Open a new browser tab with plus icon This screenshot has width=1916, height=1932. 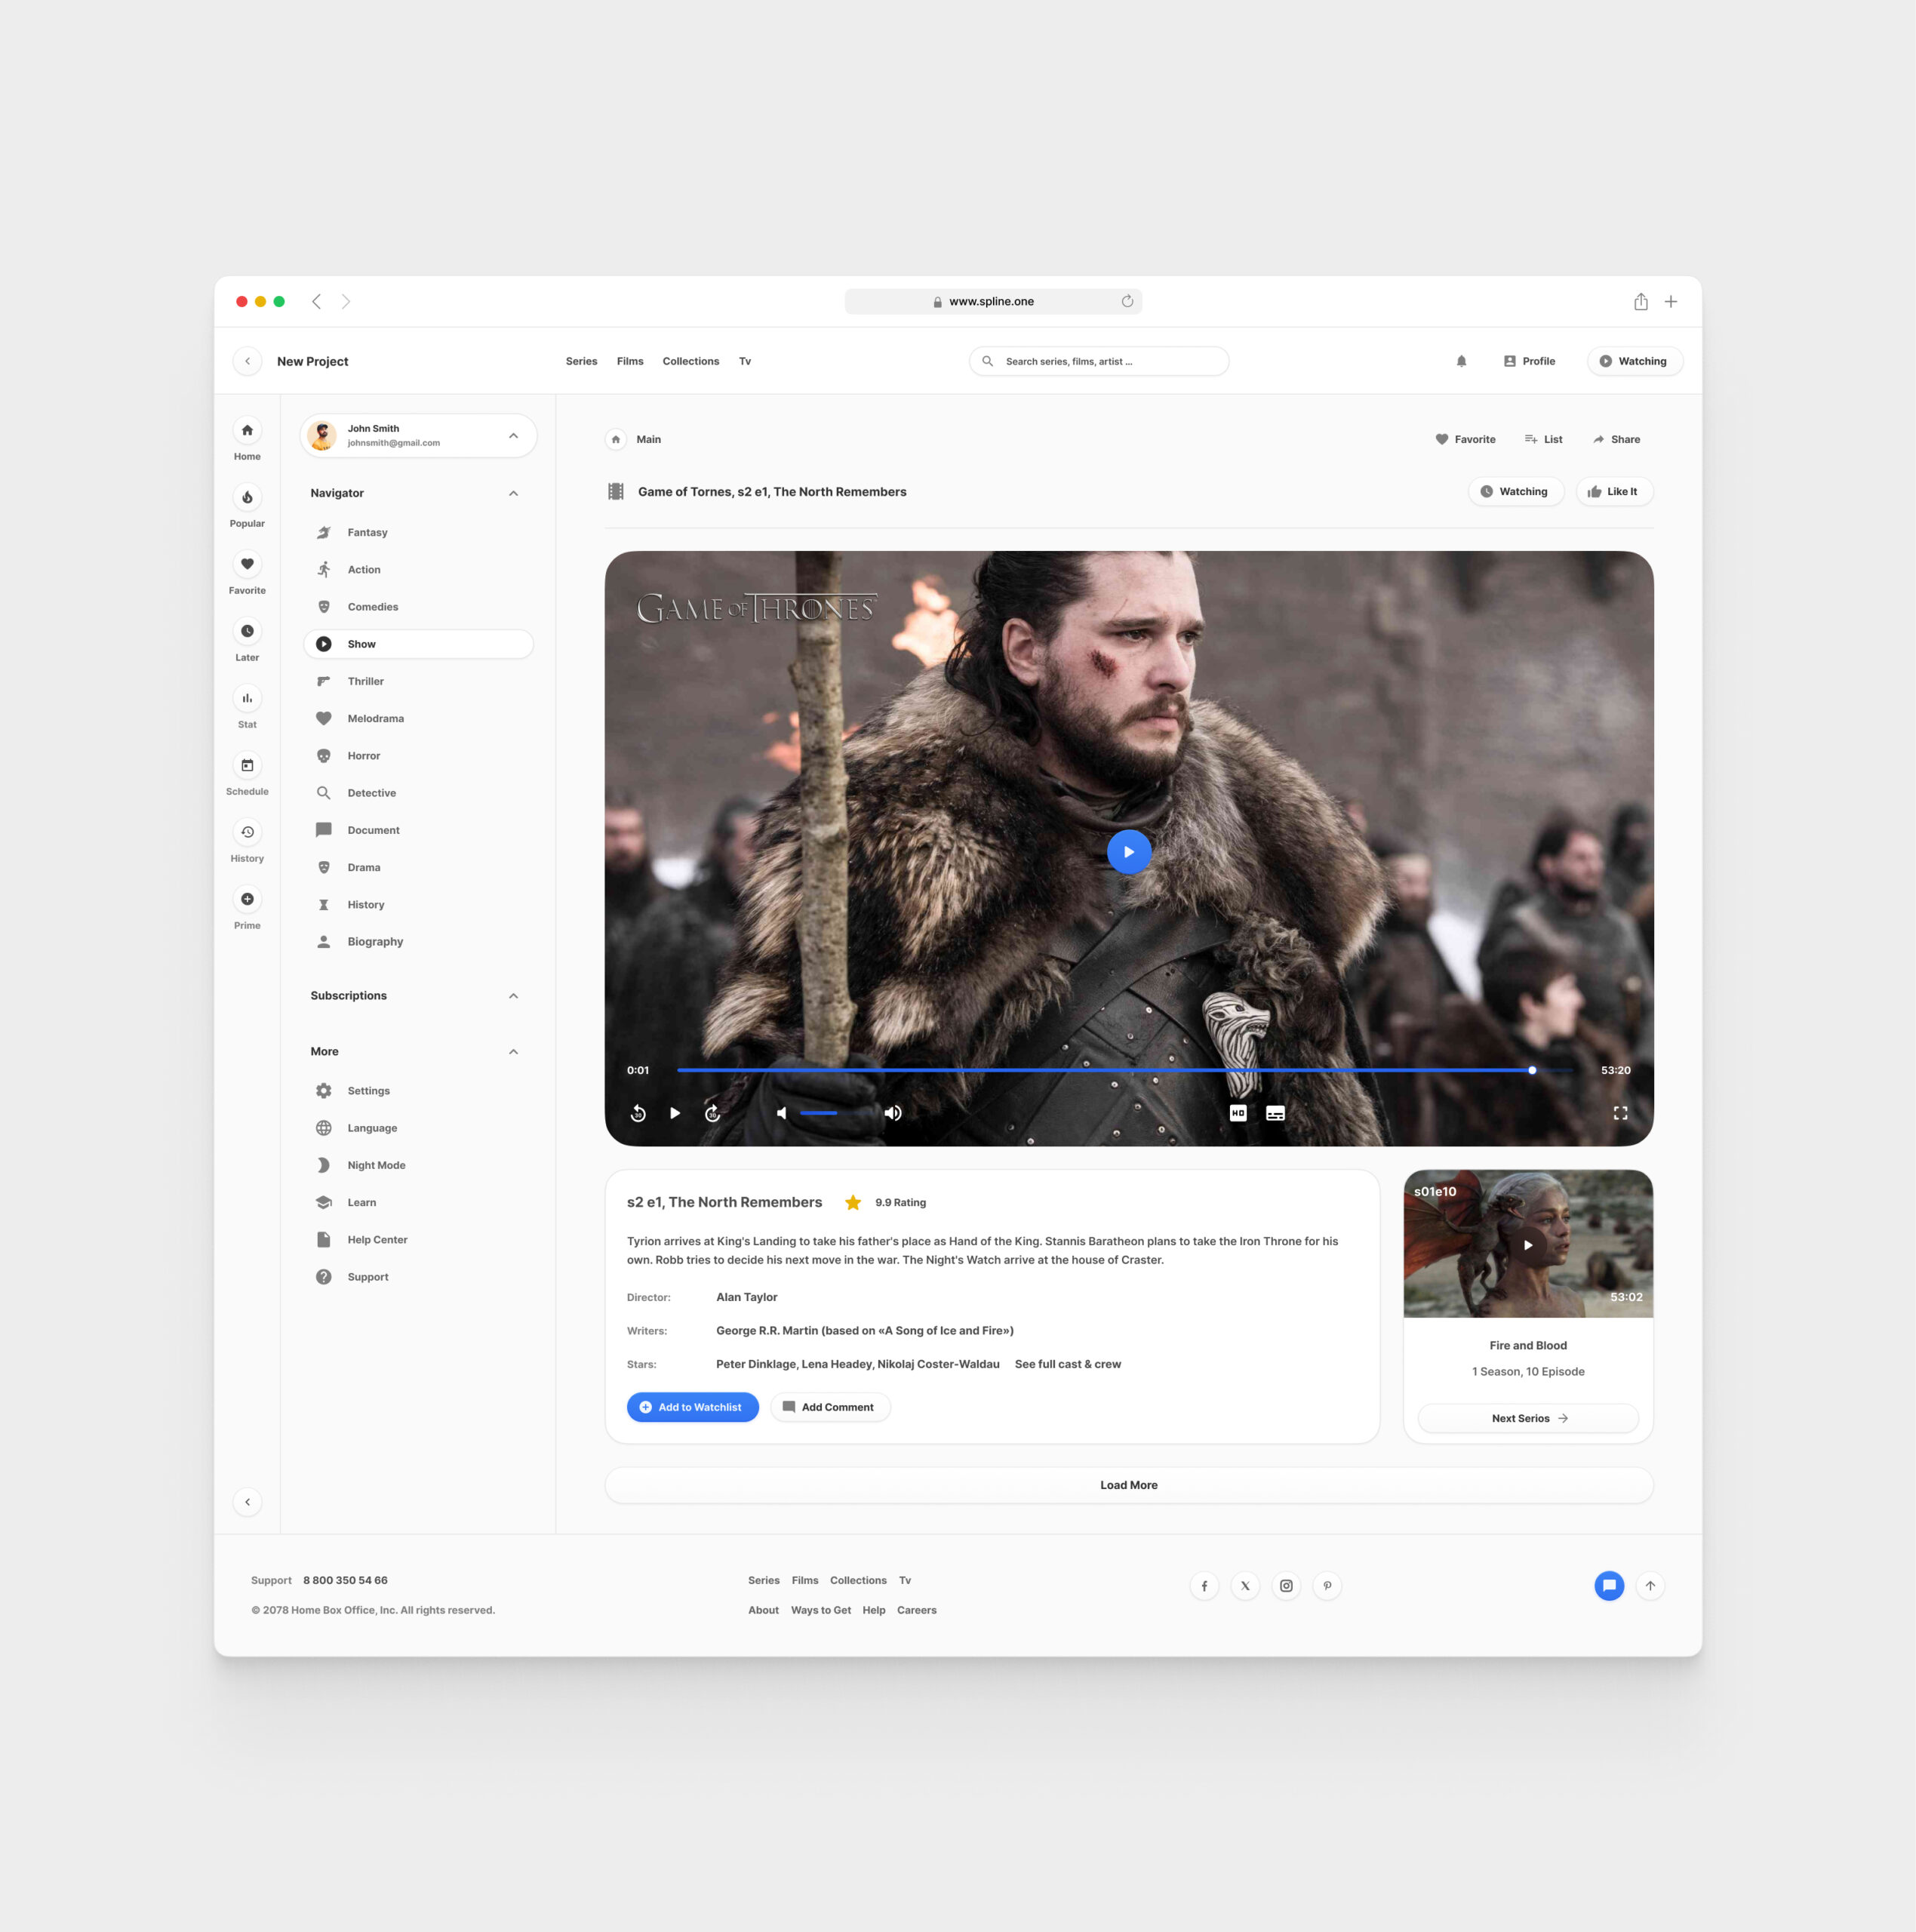(1670, 301)
